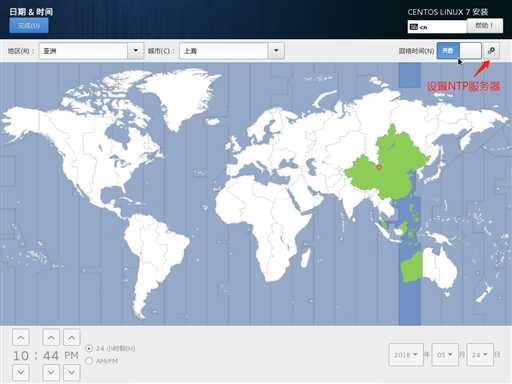Expand the city dropdown showing 上海

click(232, 51)
